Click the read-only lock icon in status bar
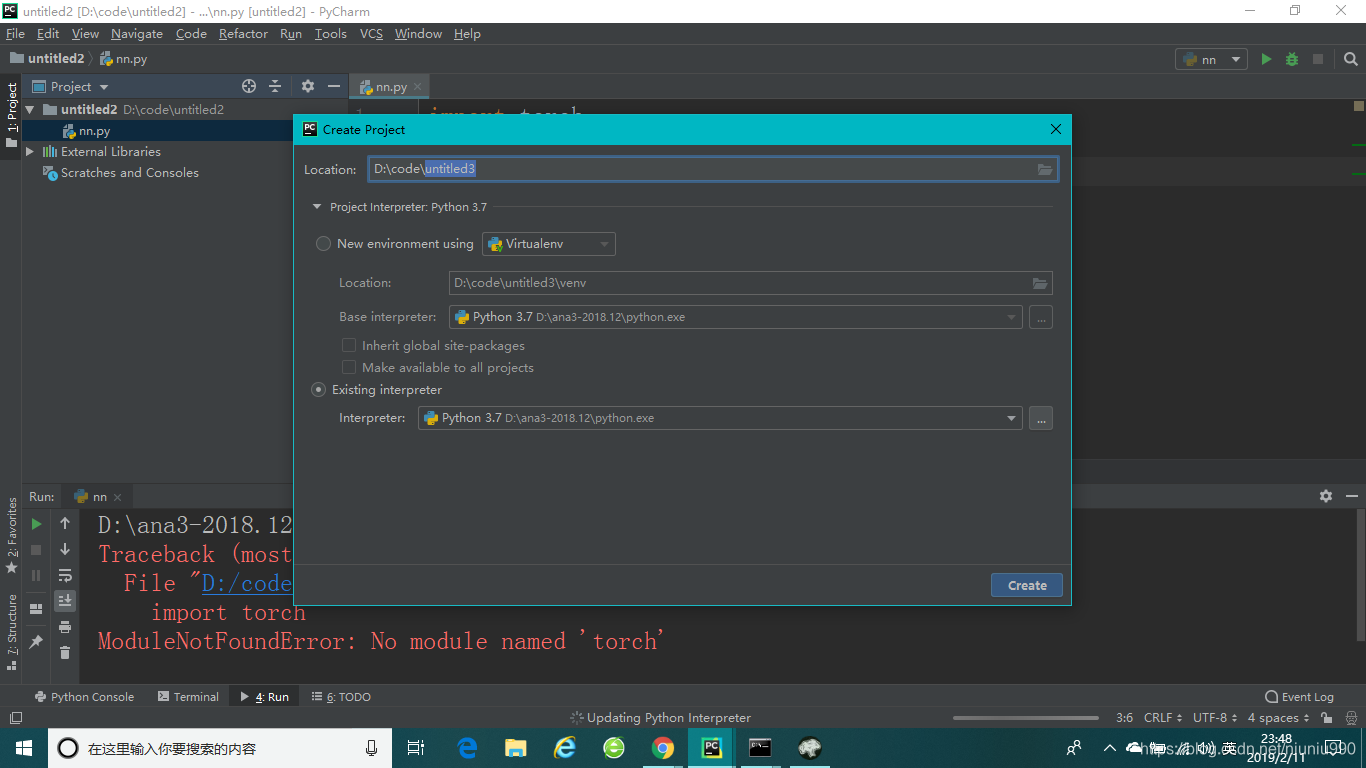This screenshot has width=1366, height=768. pos(1326,718)
